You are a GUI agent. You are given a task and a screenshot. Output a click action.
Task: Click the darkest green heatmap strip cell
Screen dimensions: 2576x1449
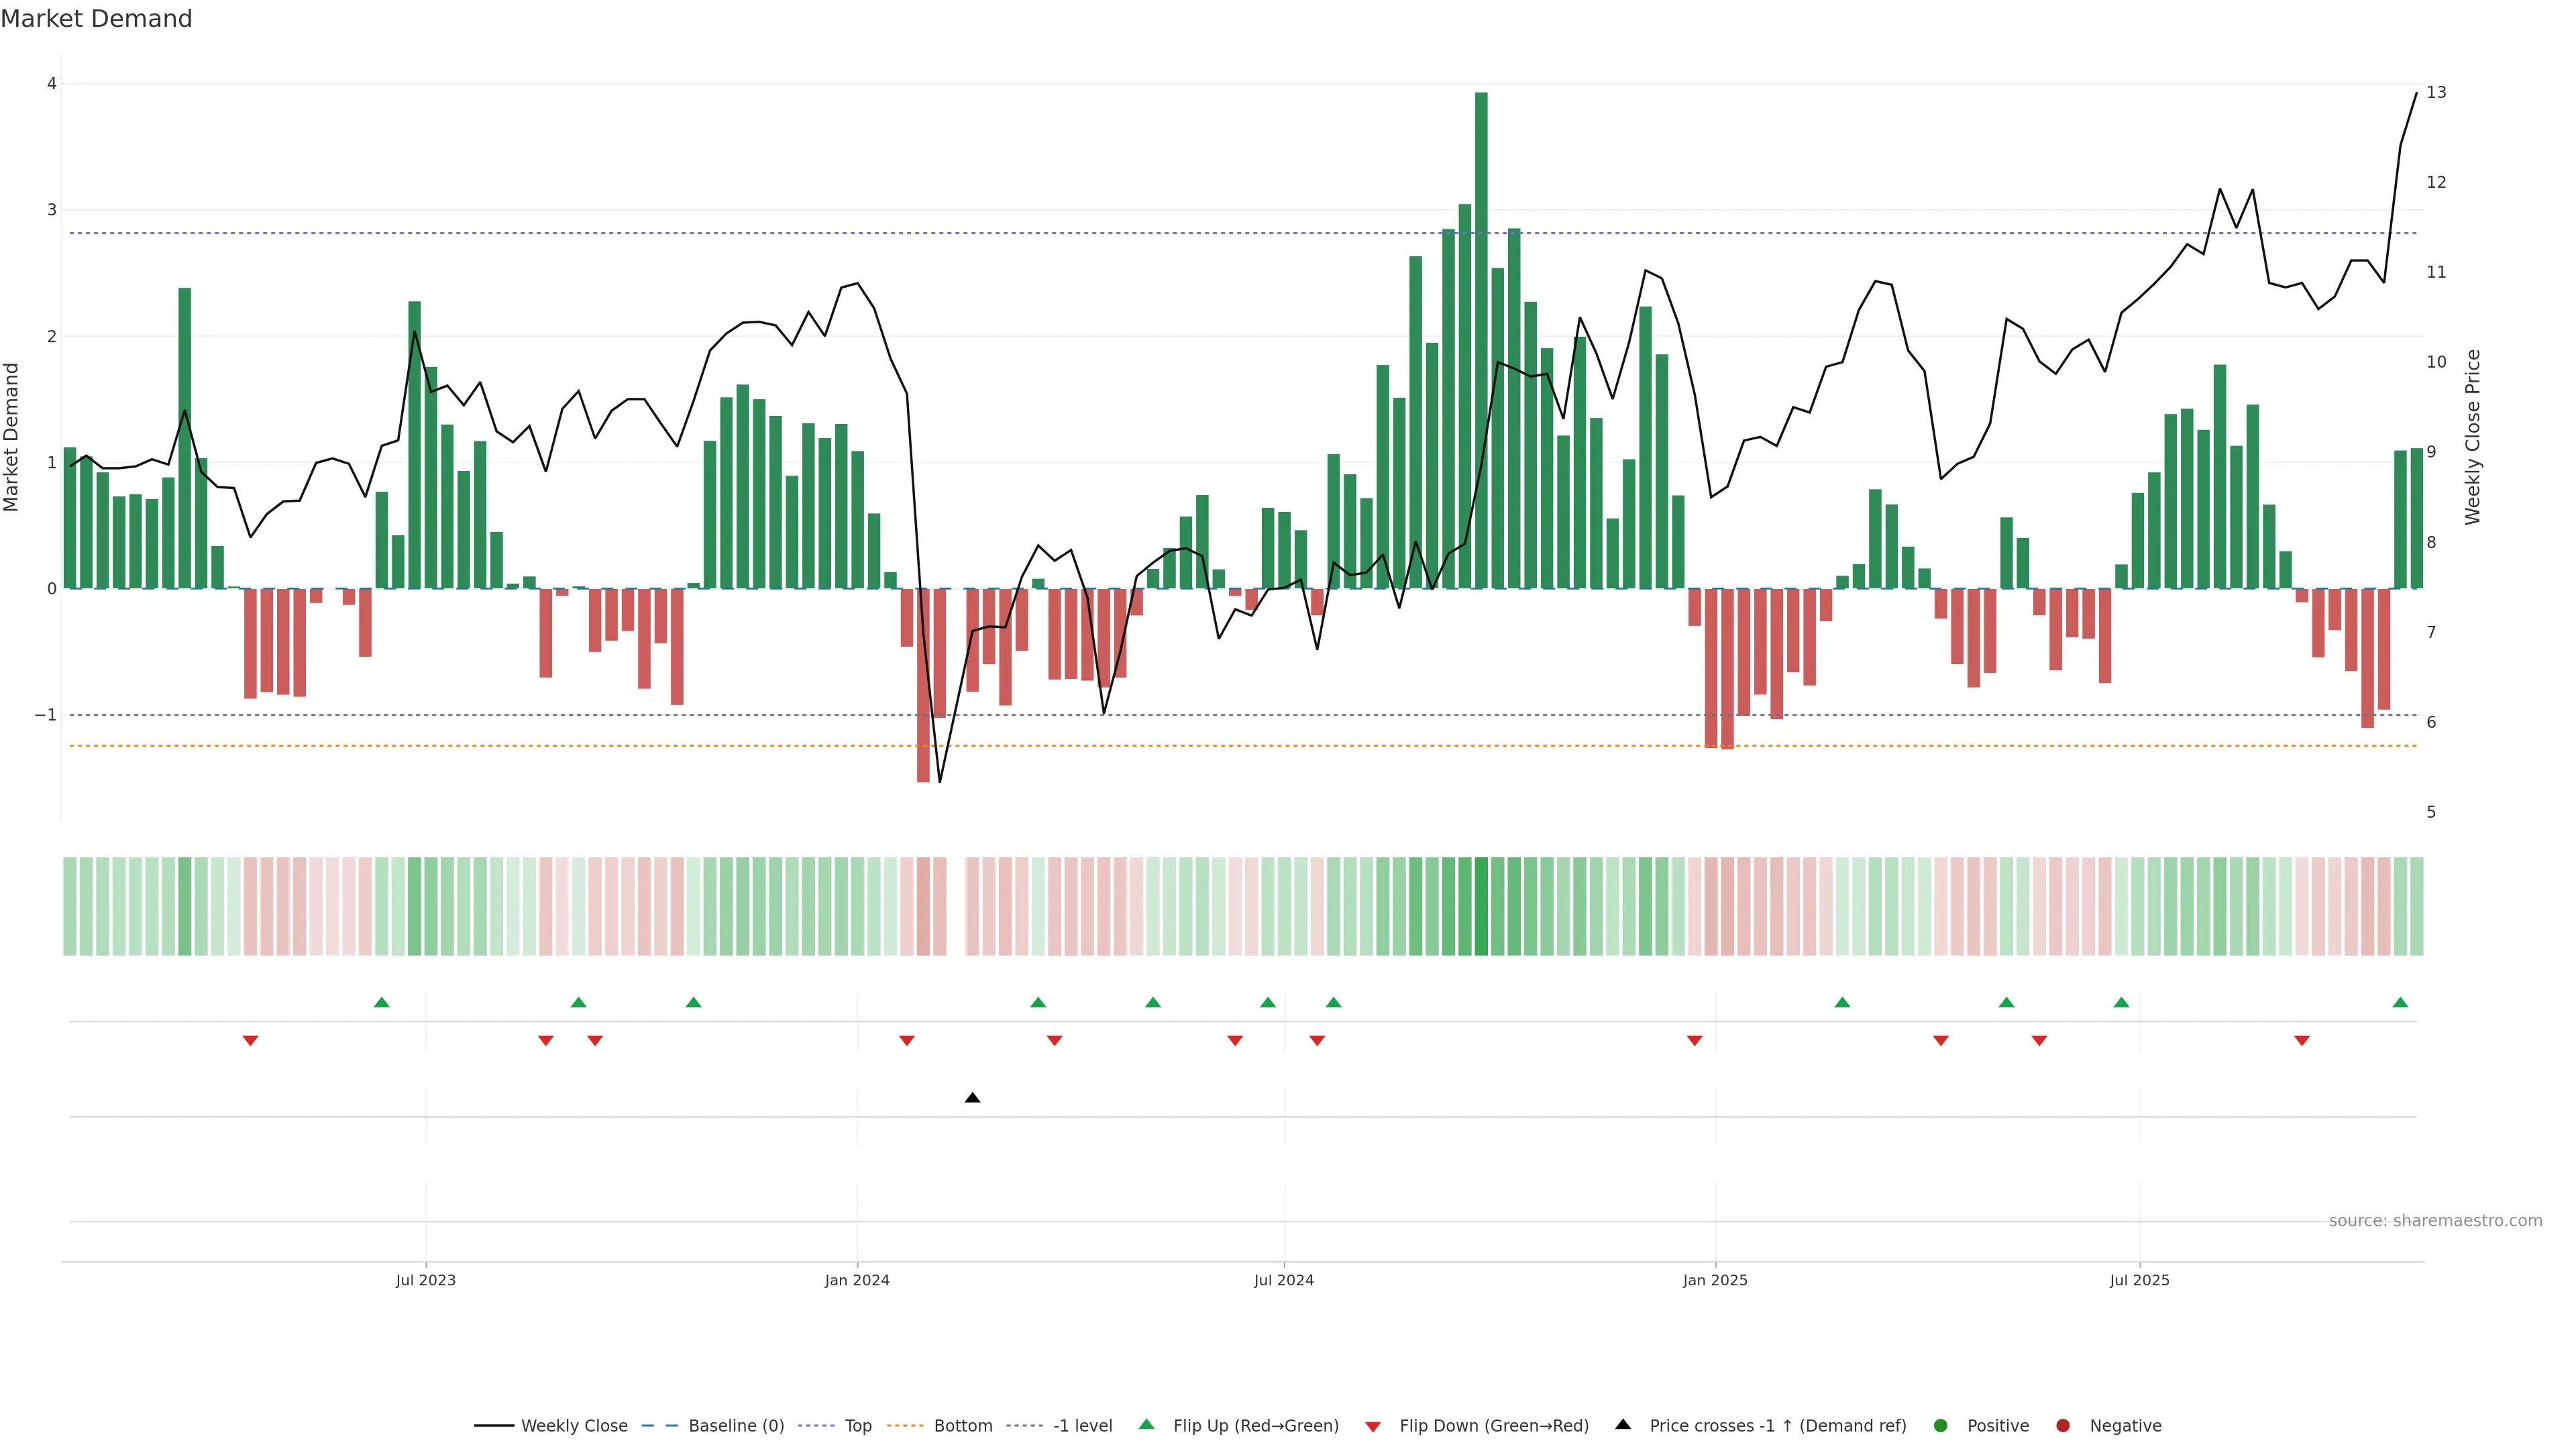(1481, 906)
